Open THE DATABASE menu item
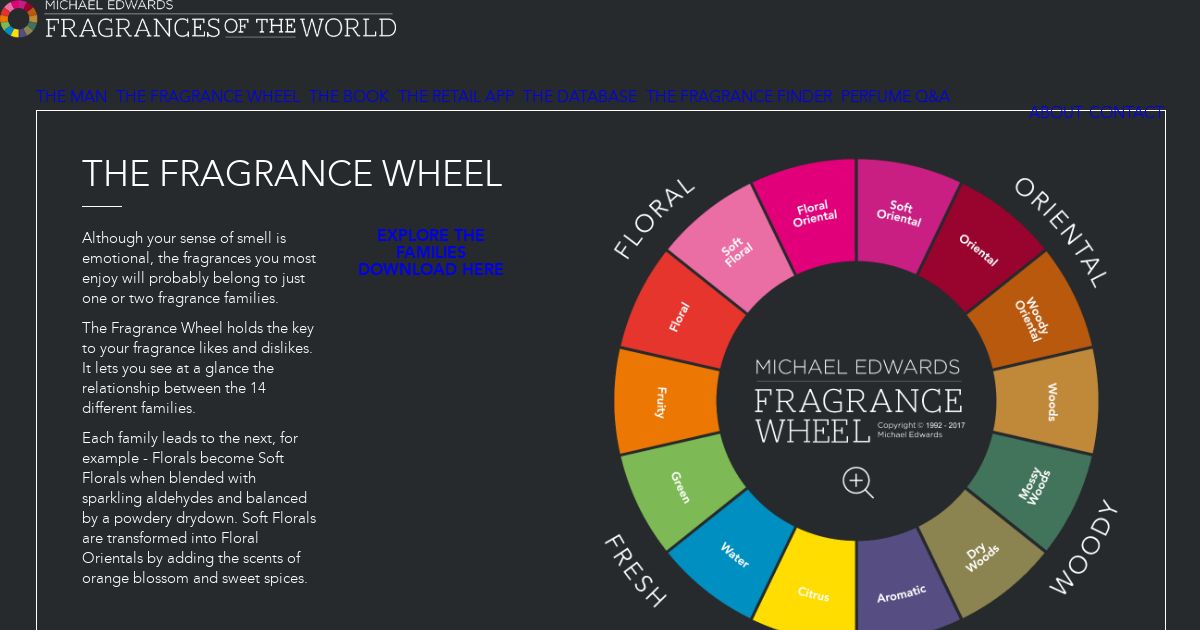1200x630 pixels. click(x=580, y=97)
